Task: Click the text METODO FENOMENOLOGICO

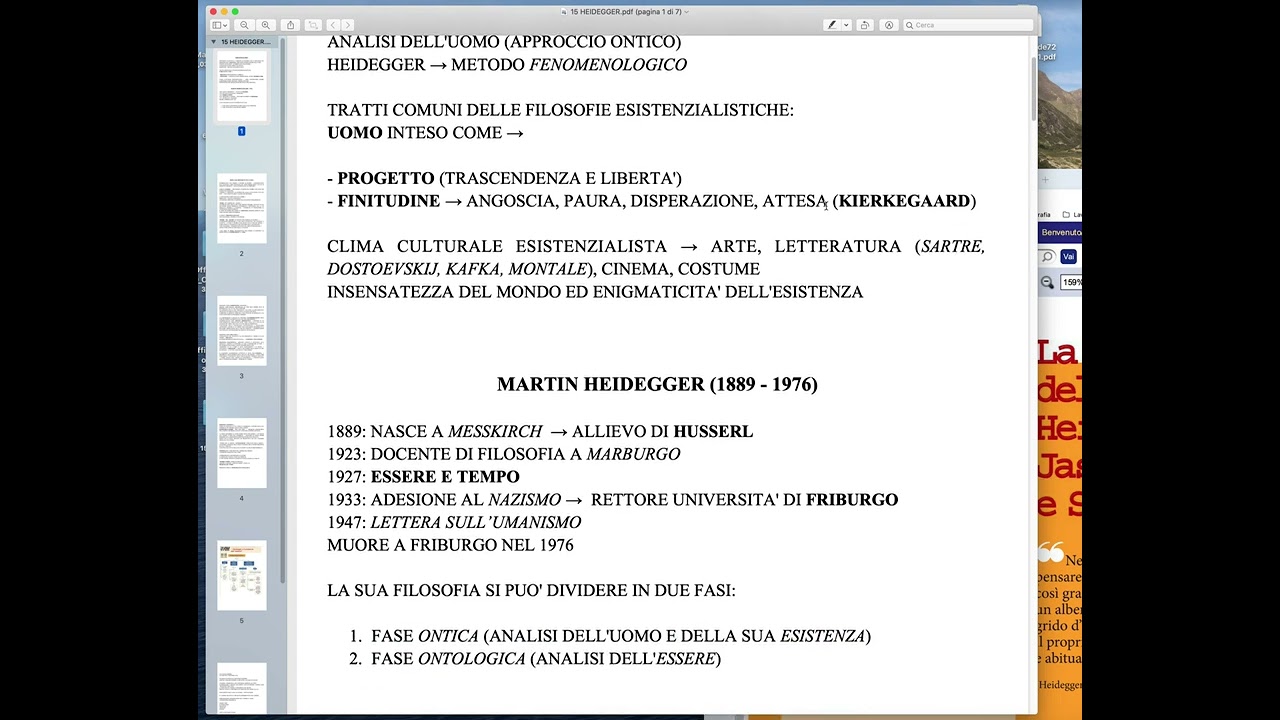Action: coord(569,65)
